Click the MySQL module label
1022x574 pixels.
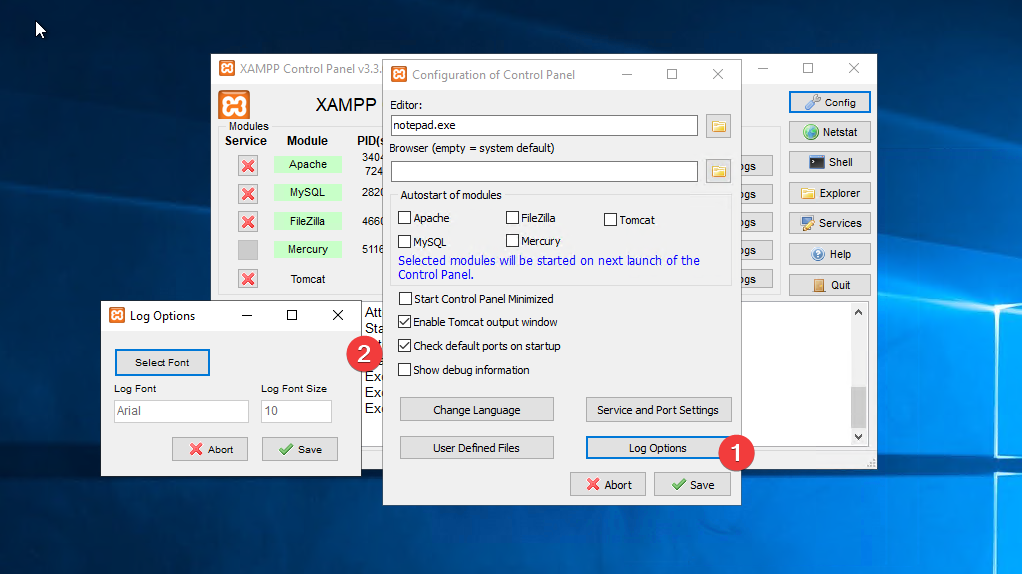coord(308,192)
